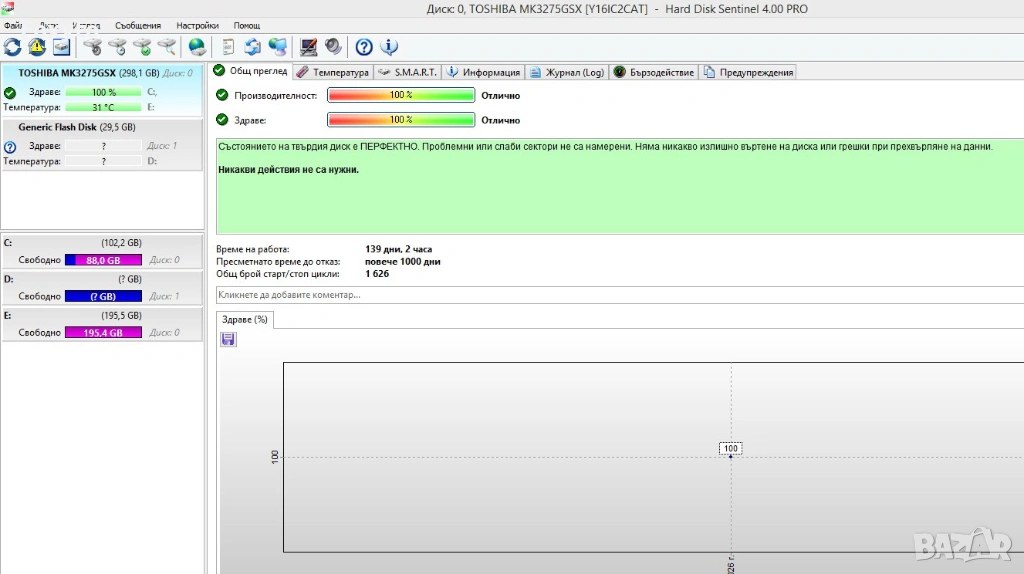The image size is (1024, 574).
Task: Click the refresh disk status toolbar icon
Action: pyautogui.click(x=12, y=47)
